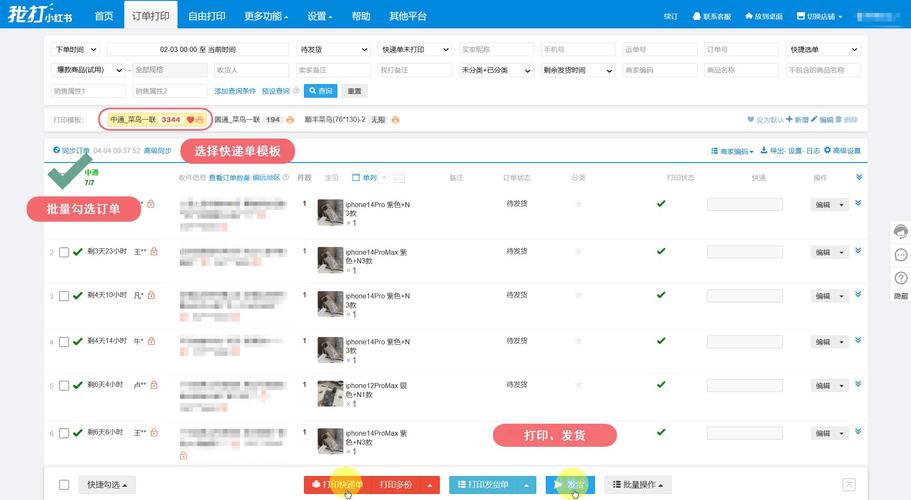Click the 放到桌面 home icon in the top bar
The image size is (911, 500).
(x=749, y=16)
